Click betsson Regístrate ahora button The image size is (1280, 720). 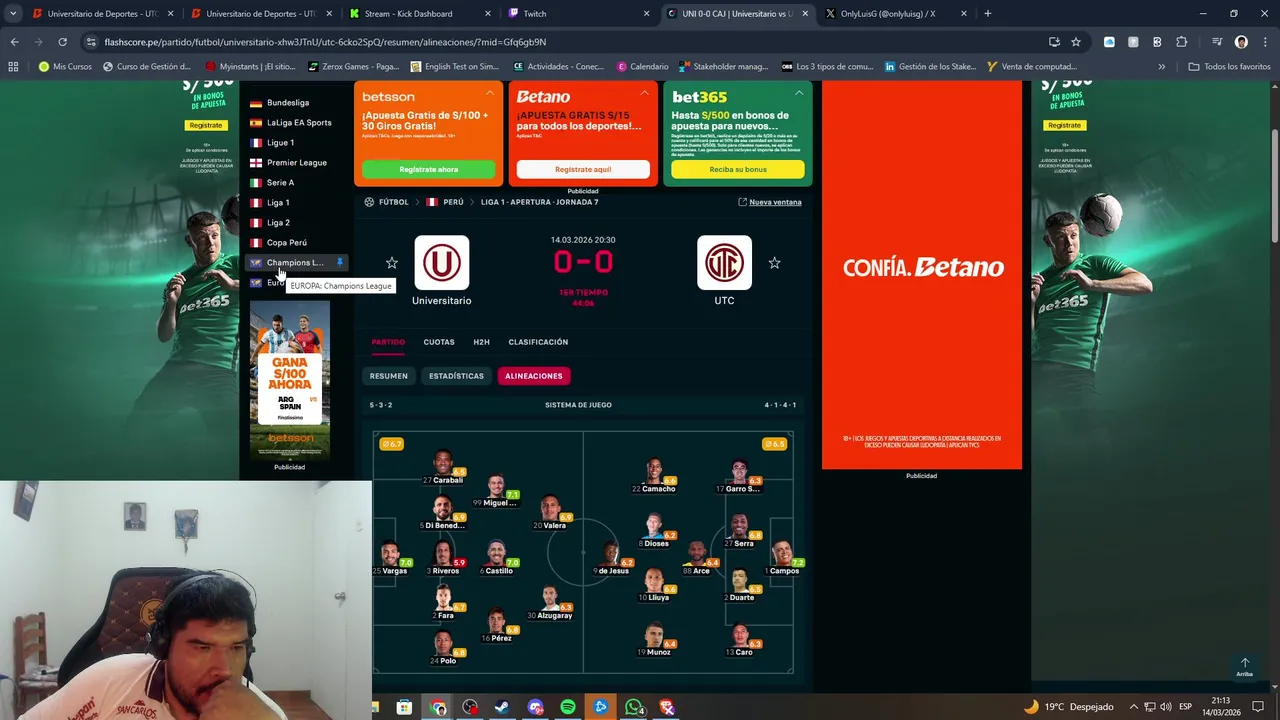(x=428, y=169)
